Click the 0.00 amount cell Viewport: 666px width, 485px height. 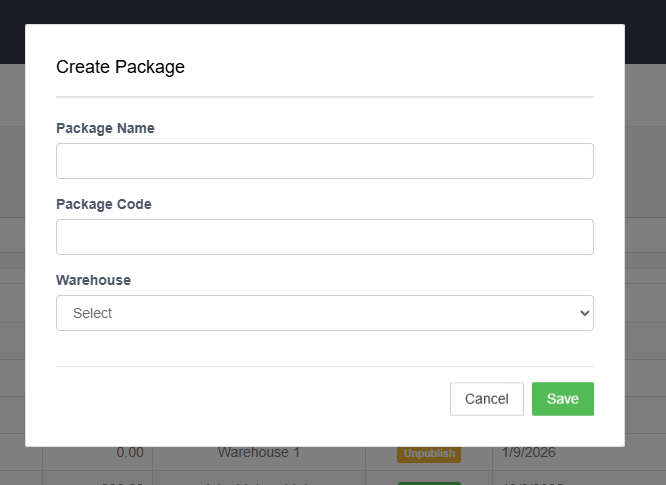129,453
